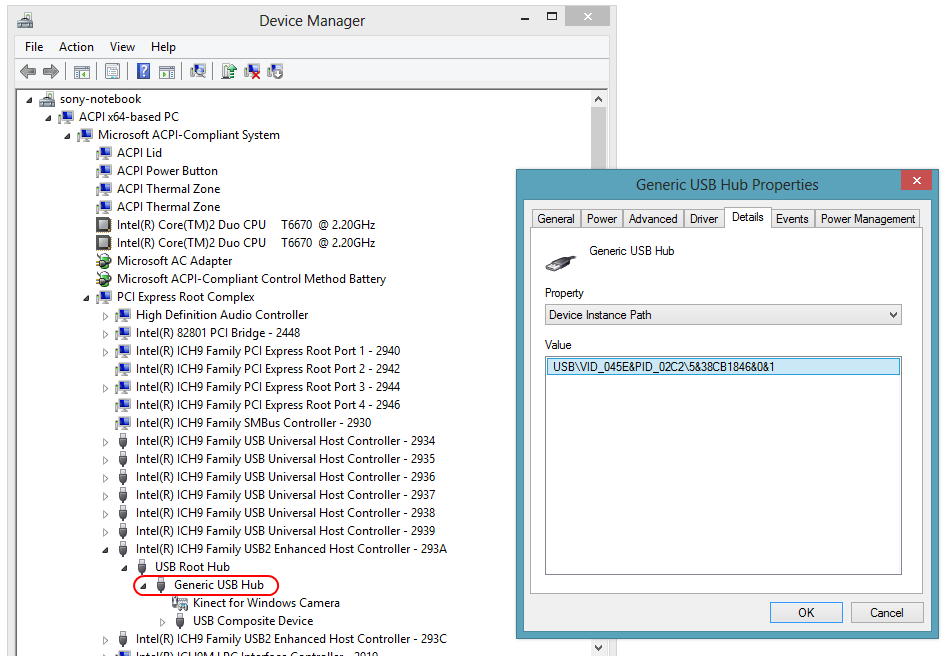Collapse the sony-notebook root node
The image size is (949, 656).
(x=29, y=100)
